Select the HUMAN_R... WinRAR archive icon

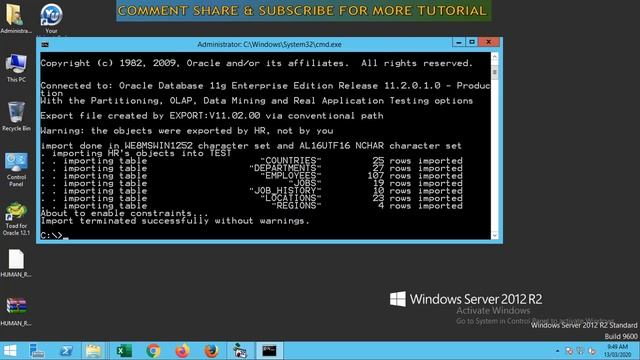point(16,311)
